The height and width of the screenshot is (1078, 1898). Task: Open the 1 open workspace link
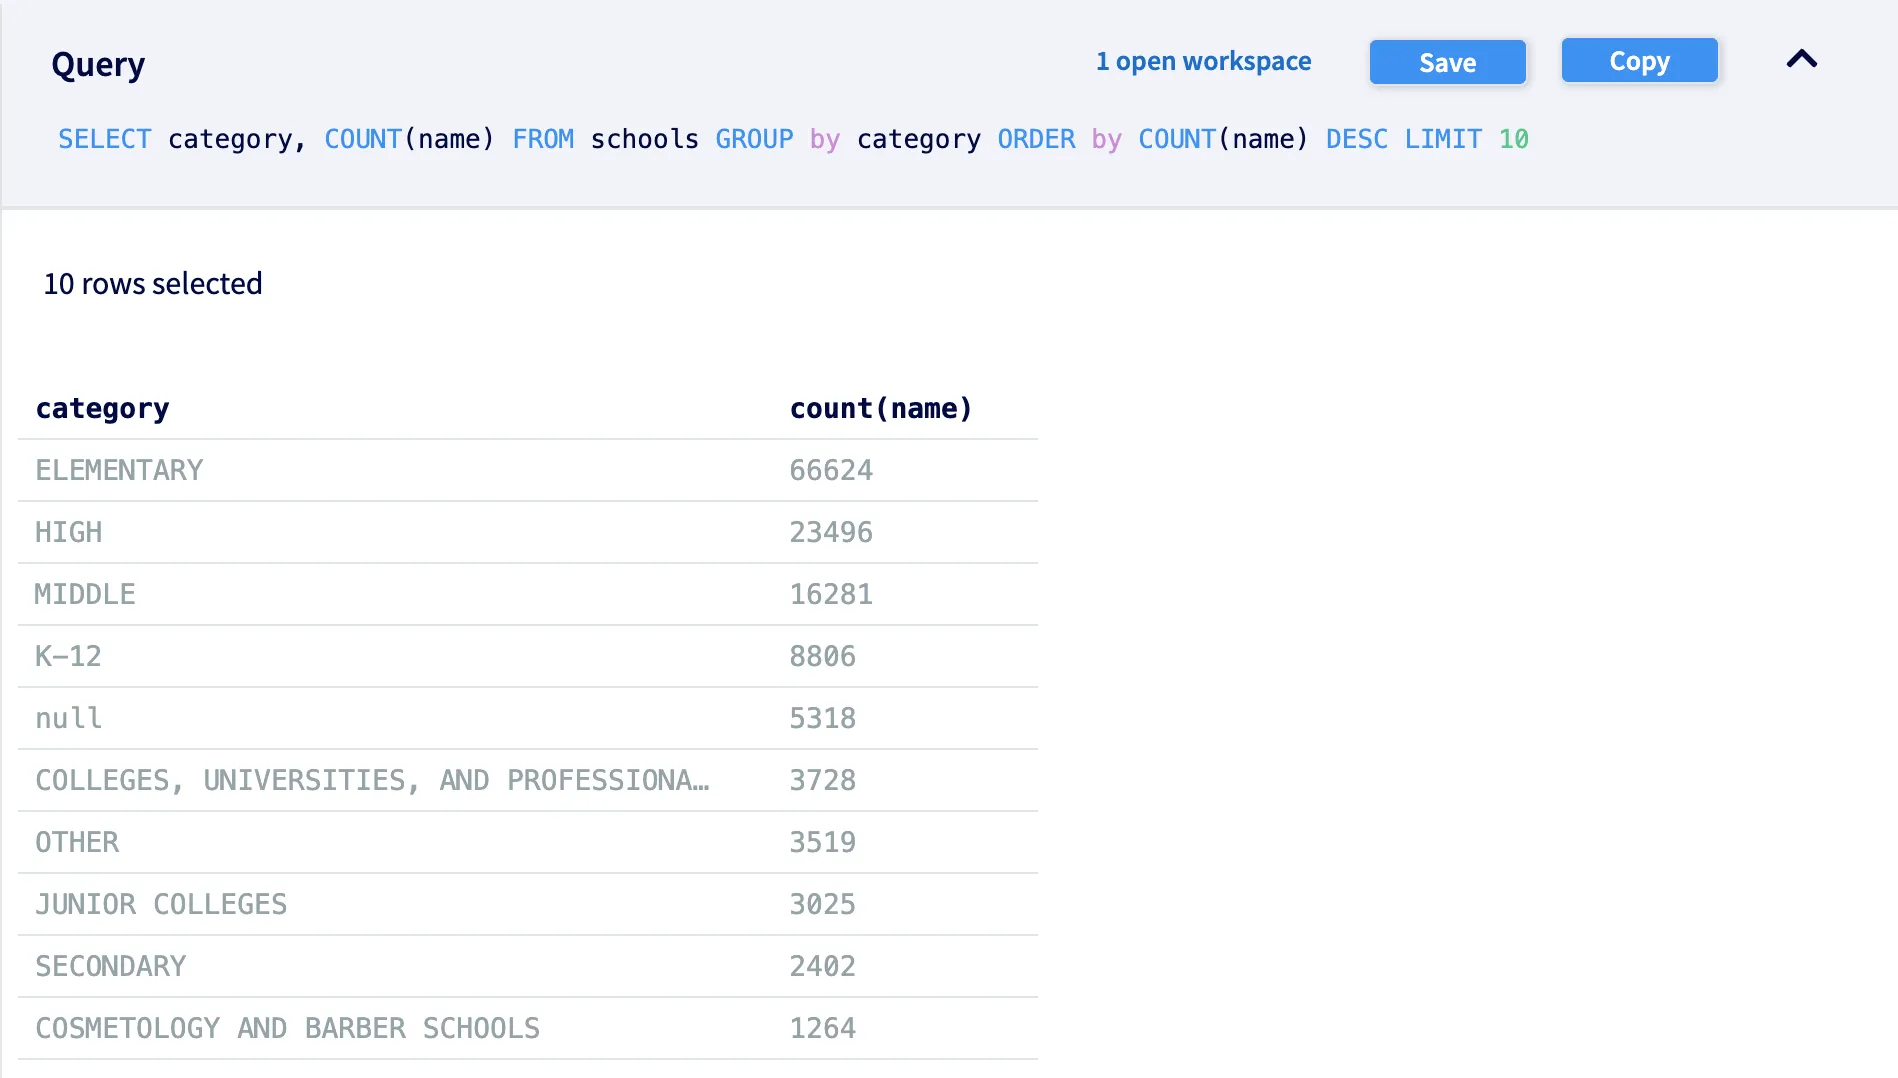[1203, 61]
